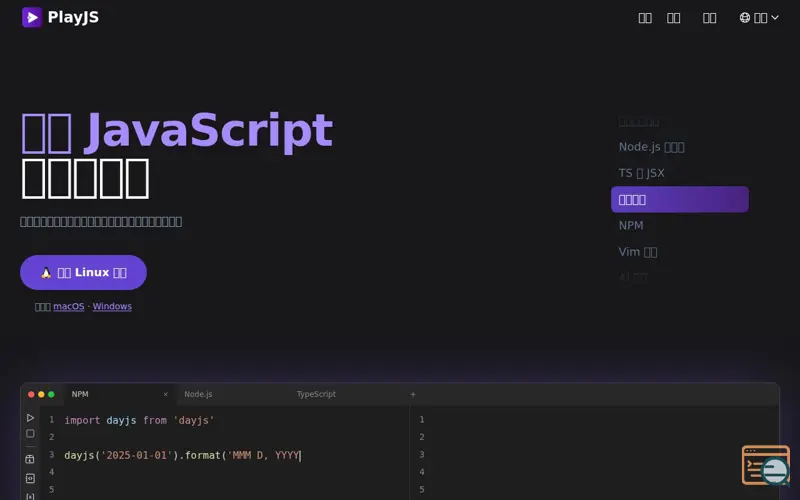Click the orange floating terminal widget icon
This screenshot has height=500, width=800.
pyautogui.click(x=766, y=465)
